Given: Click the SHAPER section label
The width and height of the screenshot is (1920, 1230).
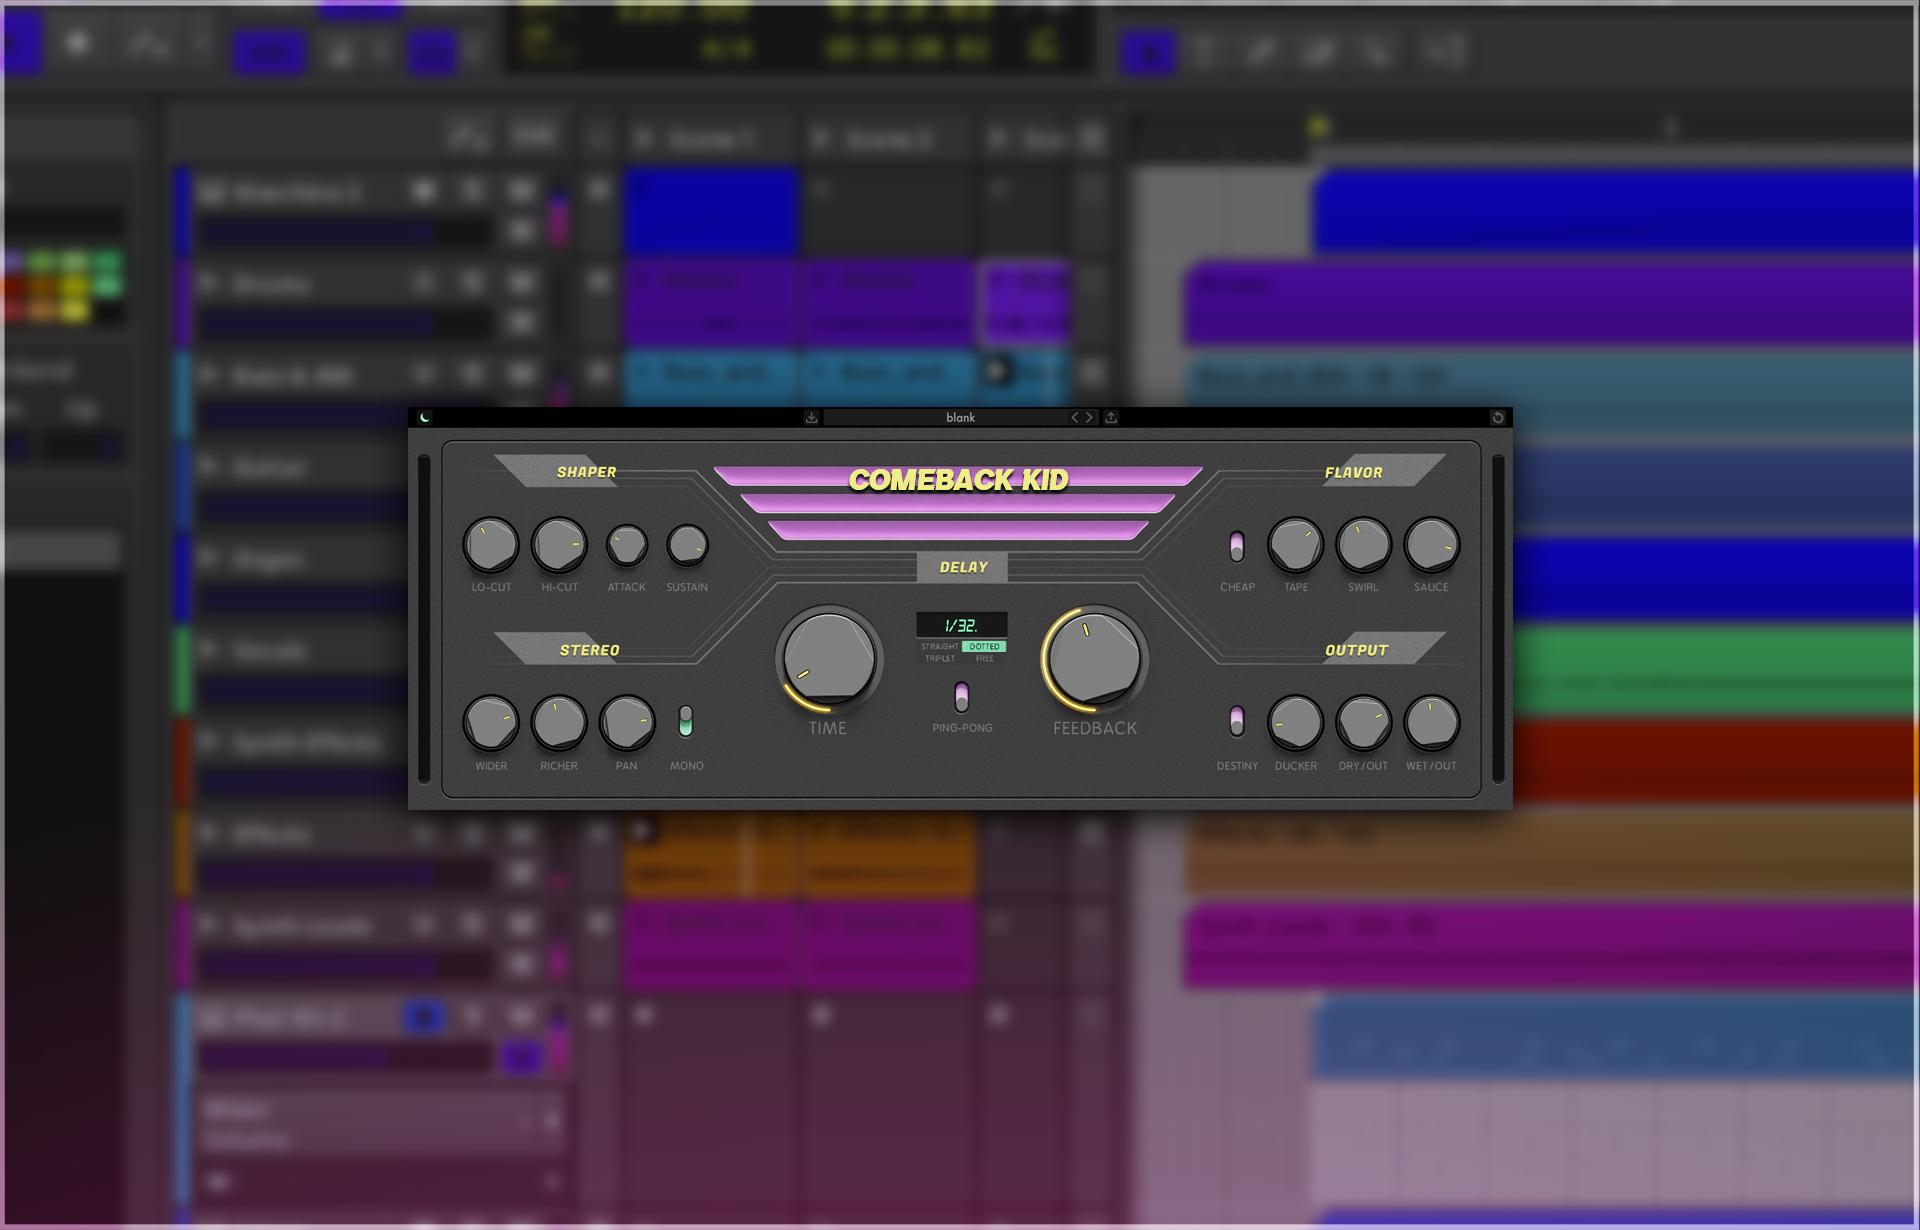Looking at the screenshot, I should [x=587, y=472].
